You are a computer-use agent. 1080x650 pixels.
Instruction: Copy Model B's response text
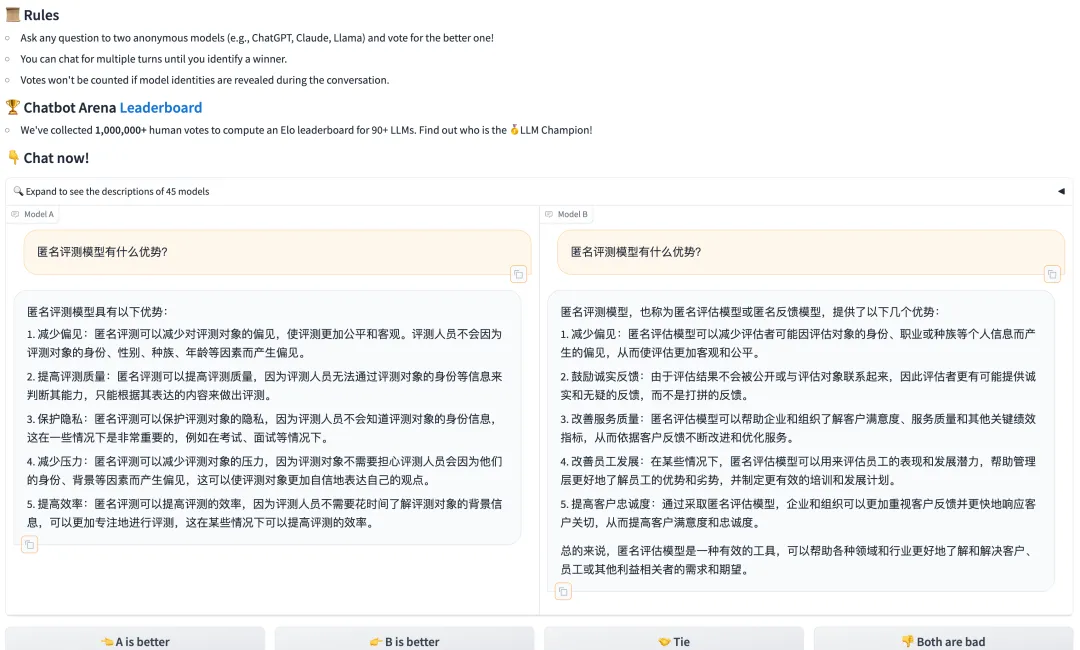(x=563, y=591)
